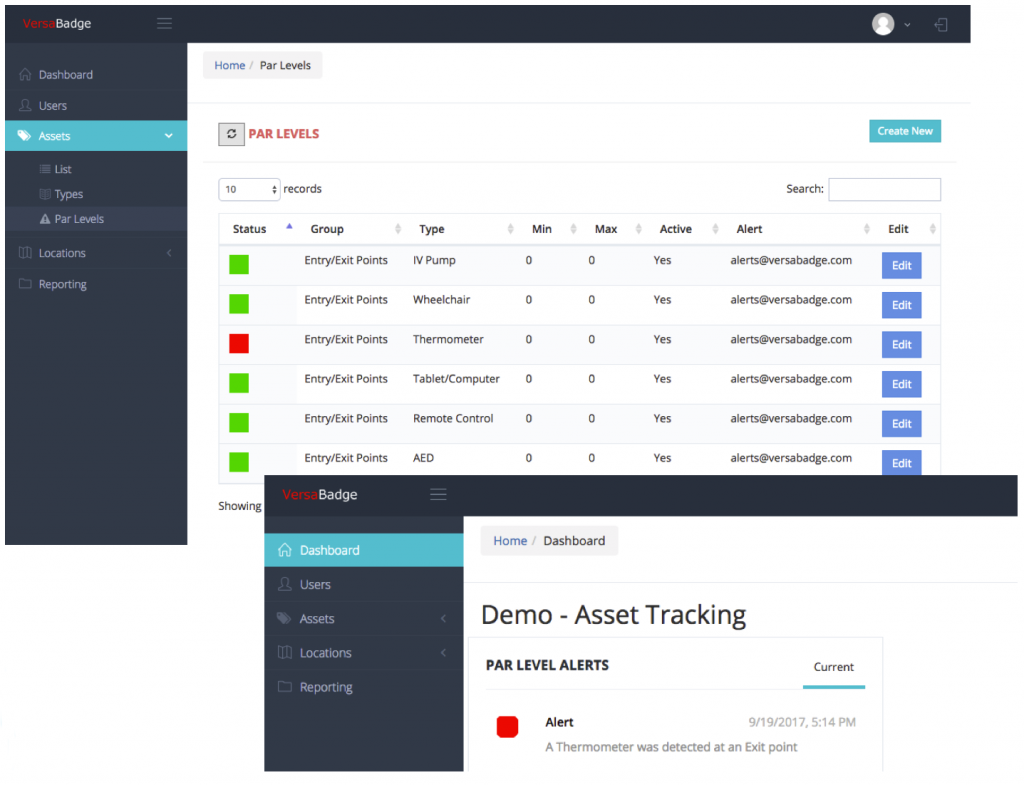Open the records-per-page dropdown
The height and width of the screenshot is (785, 1024).
249,189
